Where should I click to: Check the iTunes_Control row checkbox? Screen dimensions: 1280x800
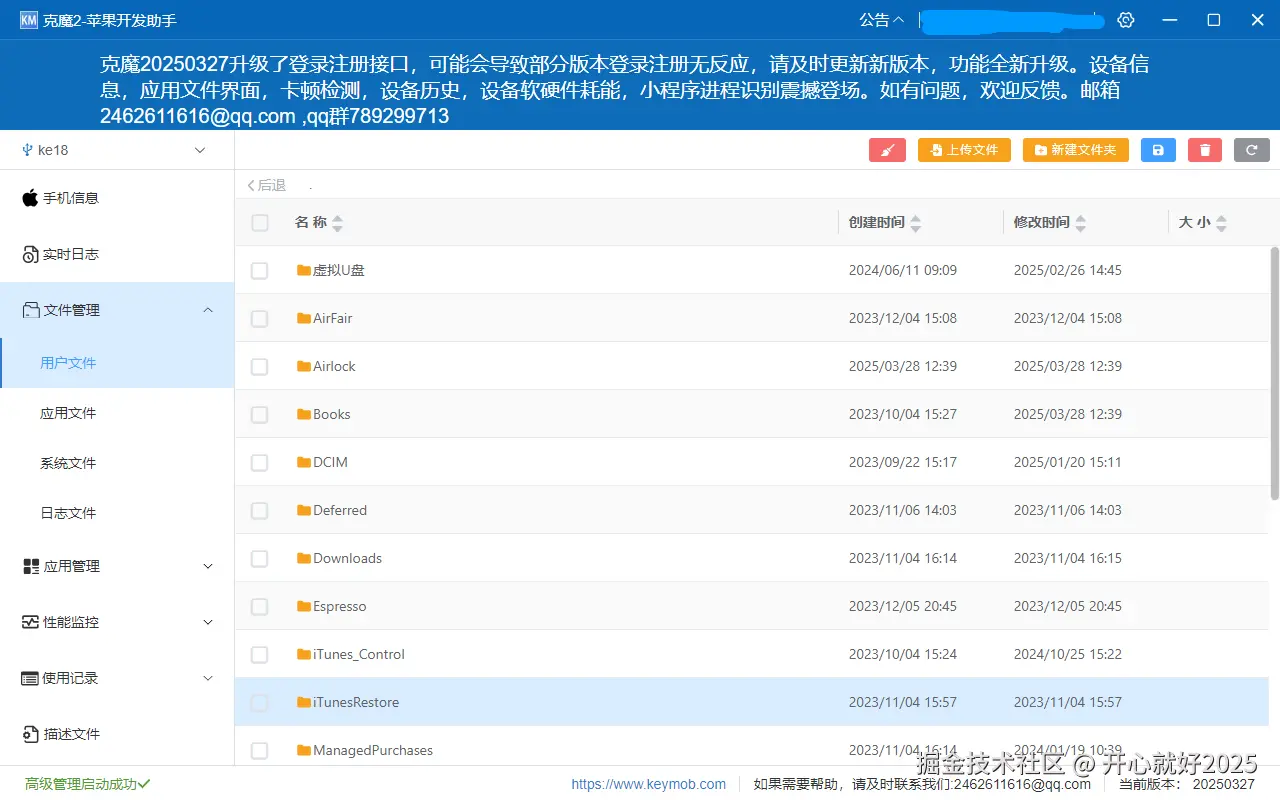pos(259,655)
